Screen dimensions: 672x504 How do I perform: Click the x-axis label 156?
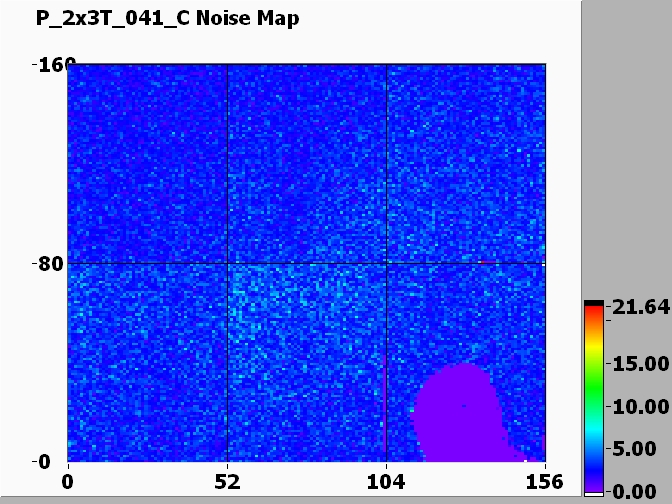545,481
